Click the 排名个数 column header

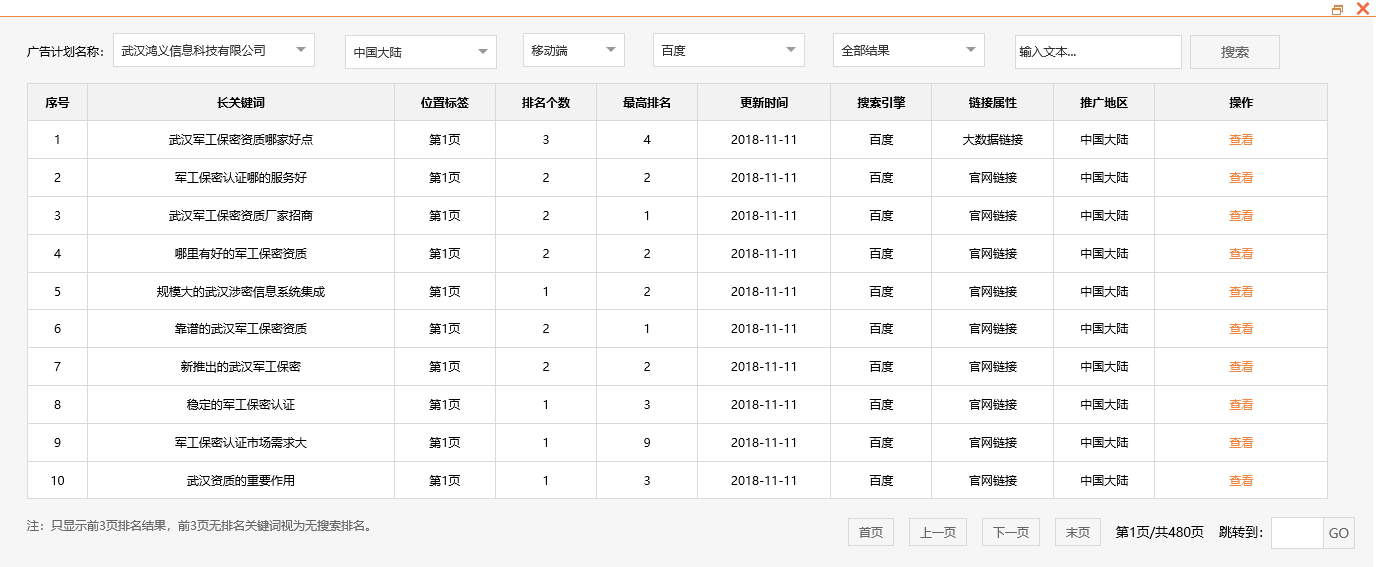(546, 102)
